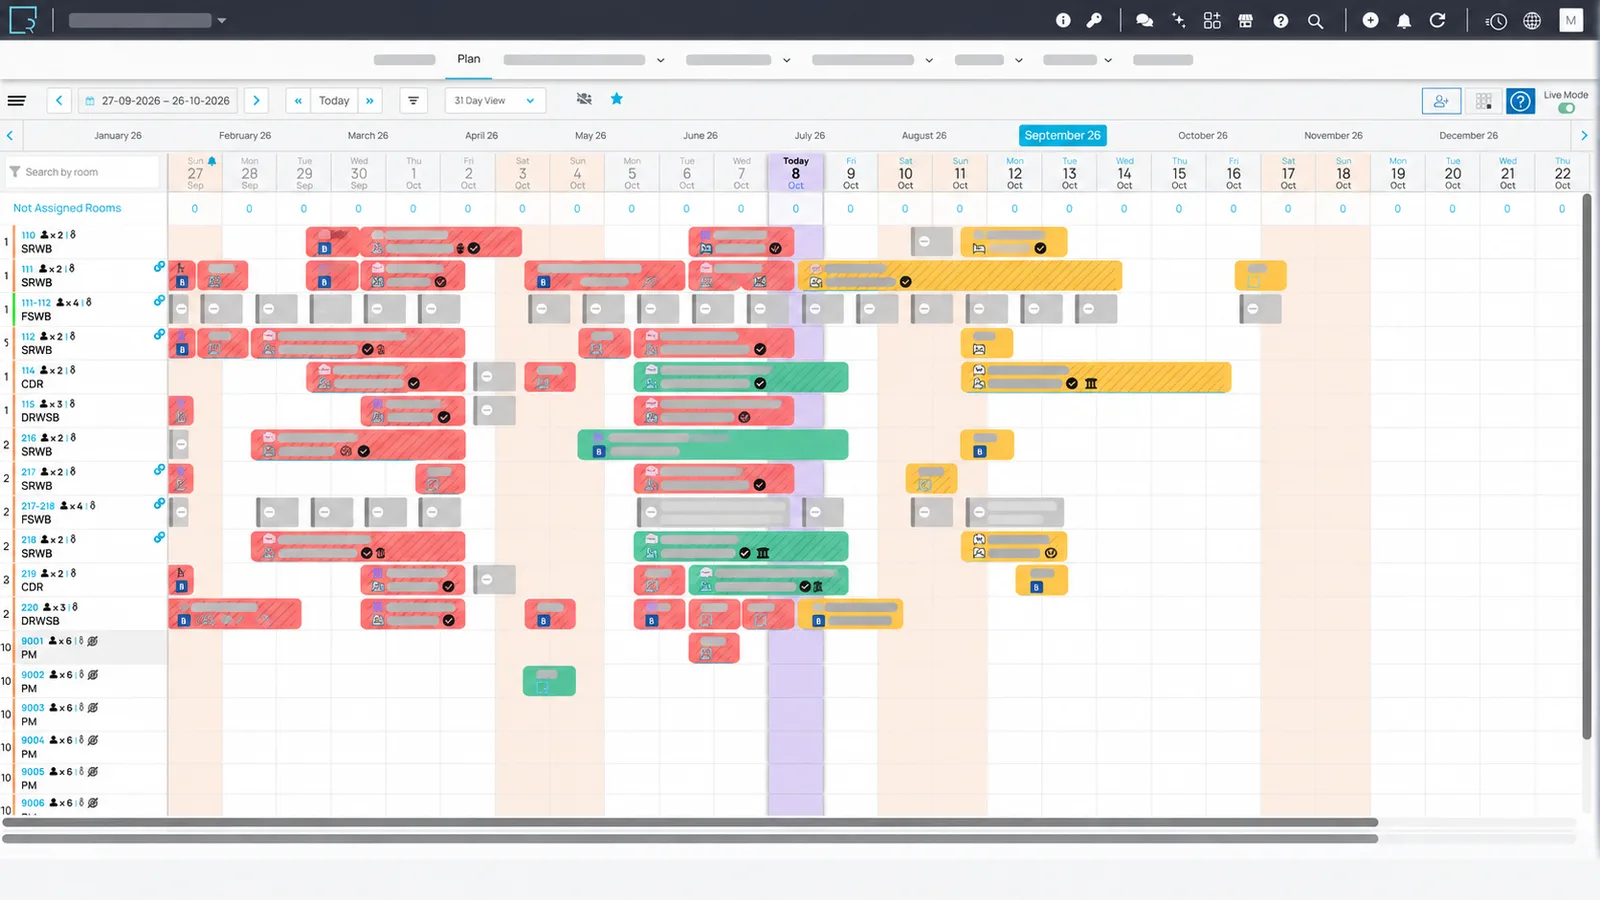This screenshot has width=1600, height=900.
Task: Select the October 26 month tab
Action: tap(1202, 136)
